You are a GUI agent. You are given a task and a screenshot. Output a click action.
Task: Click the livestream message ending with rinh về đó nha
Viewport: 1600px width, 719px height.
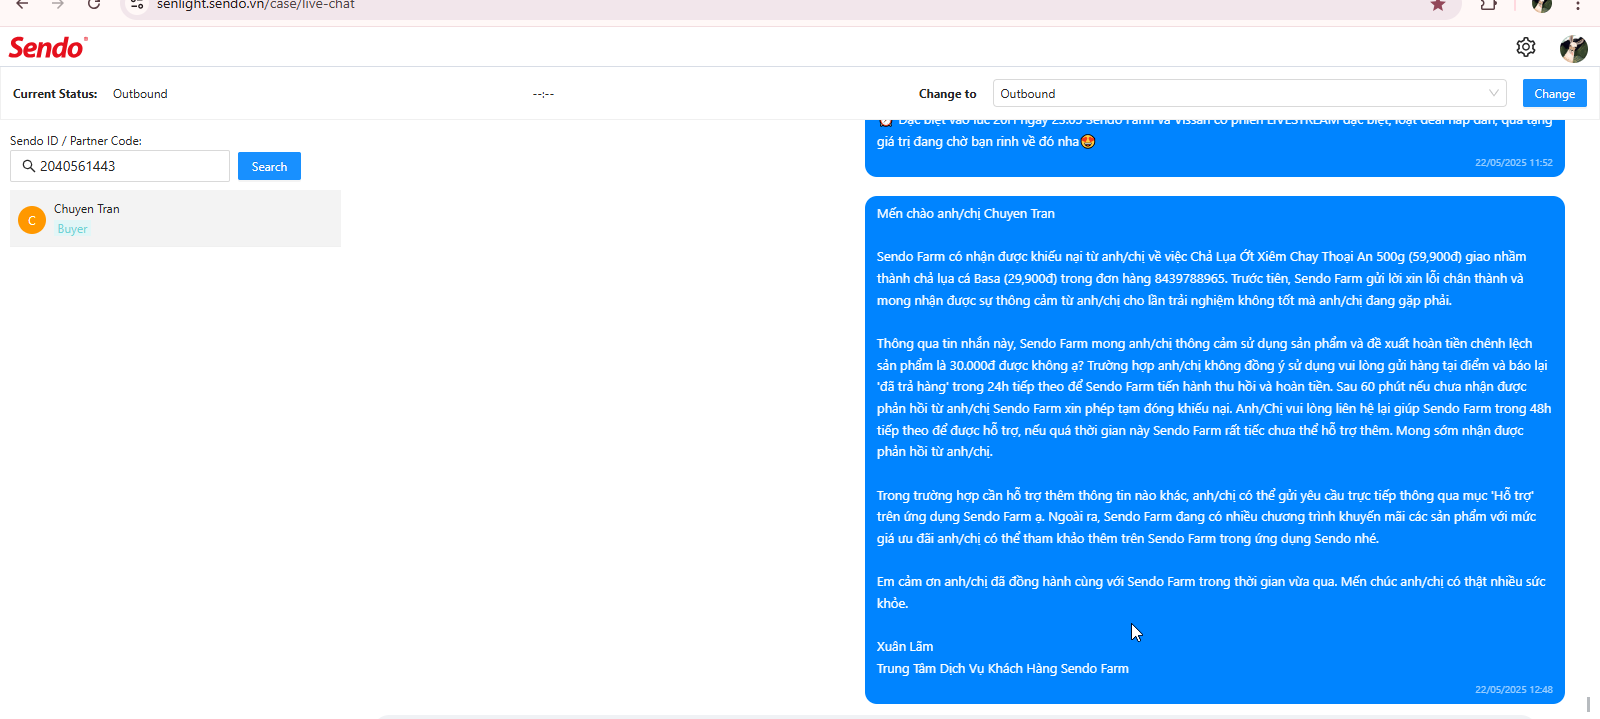(1214, 147)
